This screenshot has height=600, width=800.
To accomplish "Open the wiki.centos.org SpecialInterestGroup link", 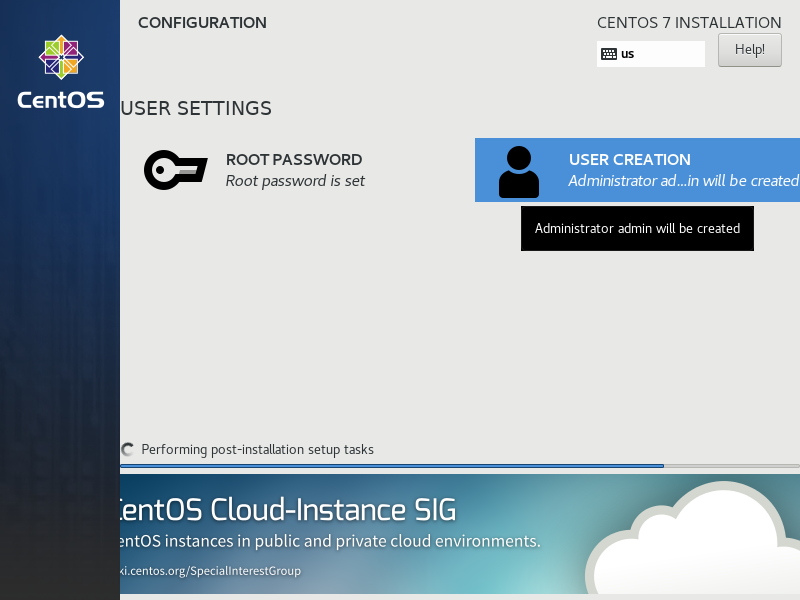I will coord(211,571).
